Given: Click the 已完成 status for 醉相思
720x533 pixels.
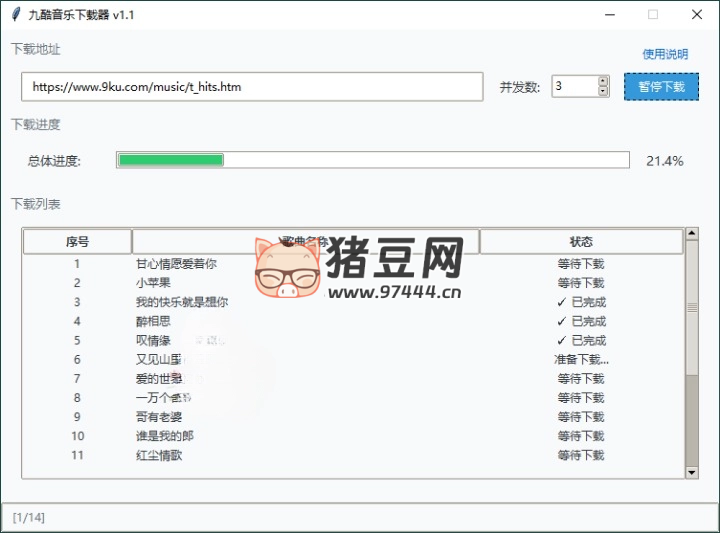Looking at the screenshot, I should click(581, 321).
